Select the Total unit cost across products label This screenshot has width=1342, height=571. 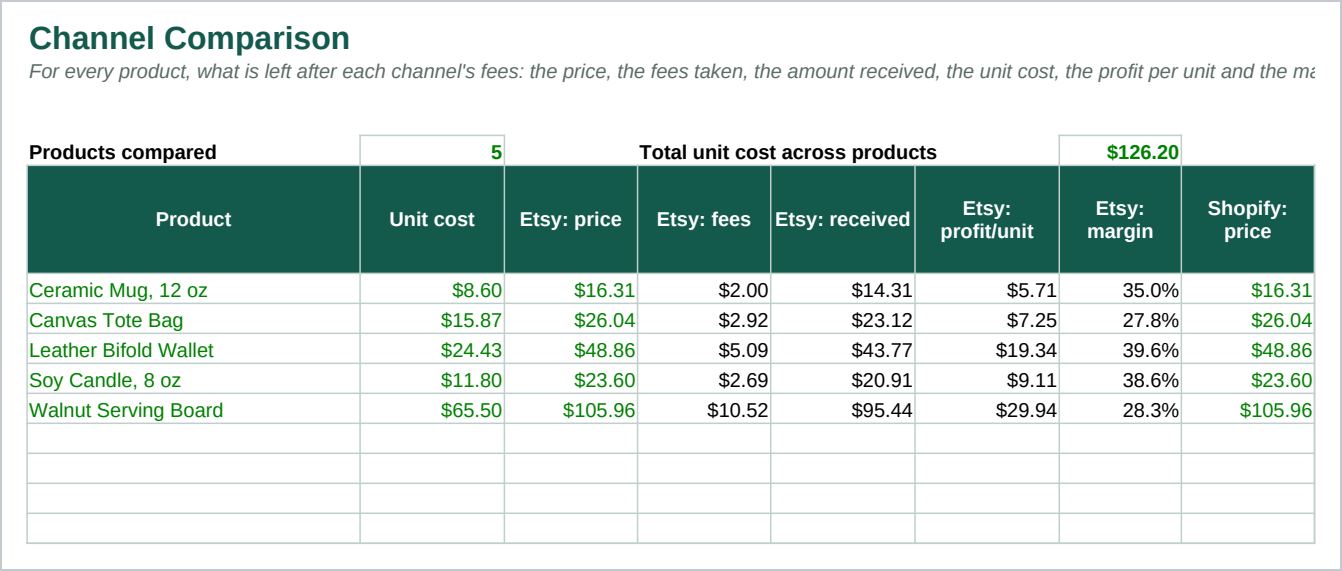pos(788,152)
